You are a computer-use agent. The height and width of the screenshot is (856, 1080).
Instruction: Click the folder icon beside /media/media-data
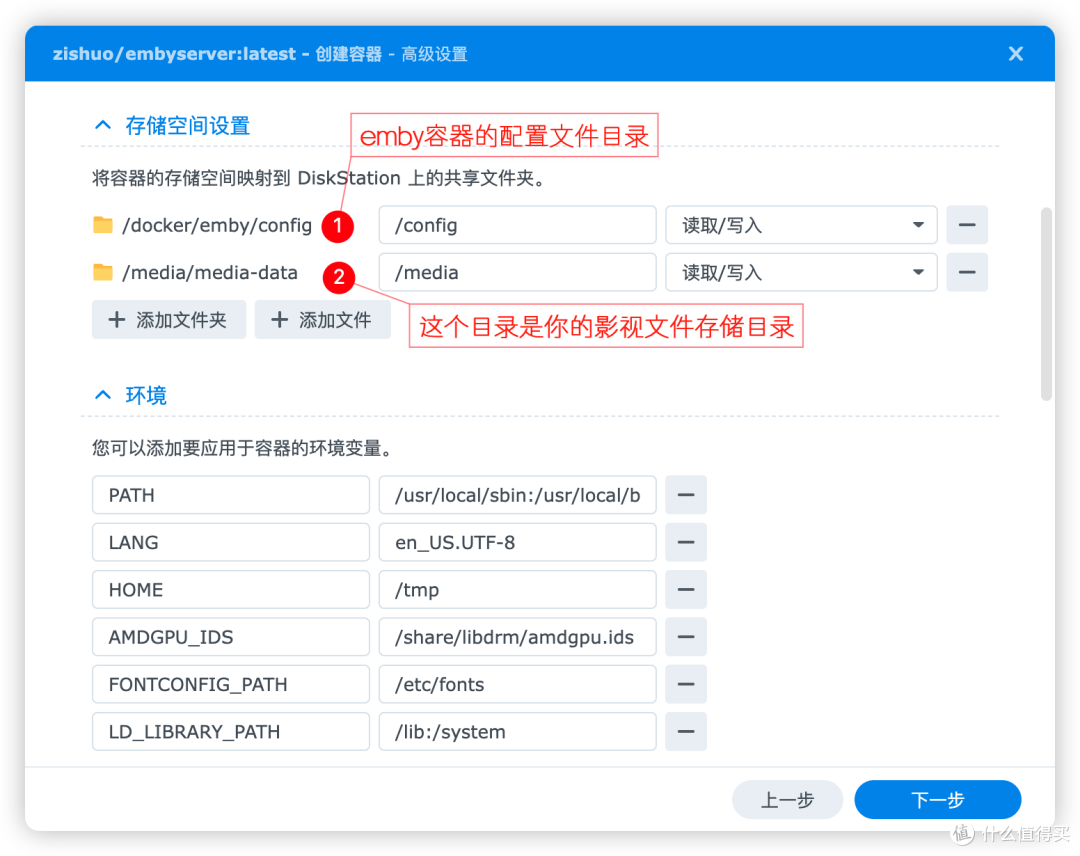point(103,272)
